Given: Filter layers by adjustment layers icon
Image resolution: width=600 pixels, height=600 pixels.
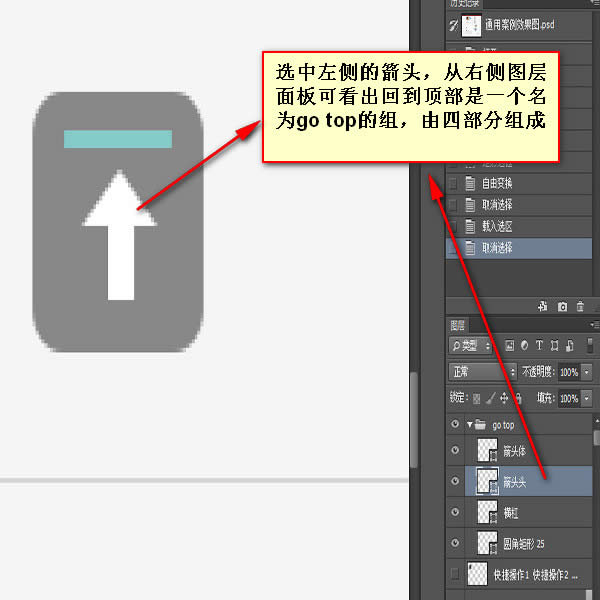Looking at the screenshot, I should [526, 345].
